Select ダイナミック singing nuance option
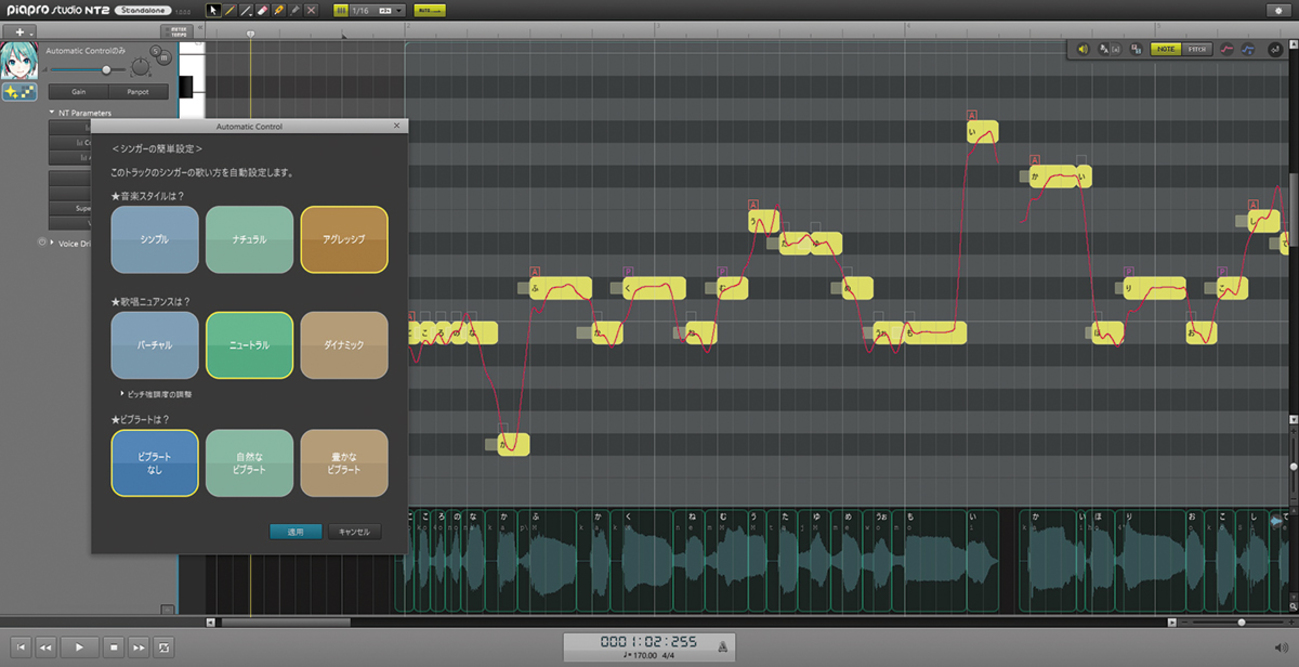Image resolution: width=1299 pixels, height=667 pixels. pyautogui.click(x=344, y=345)
